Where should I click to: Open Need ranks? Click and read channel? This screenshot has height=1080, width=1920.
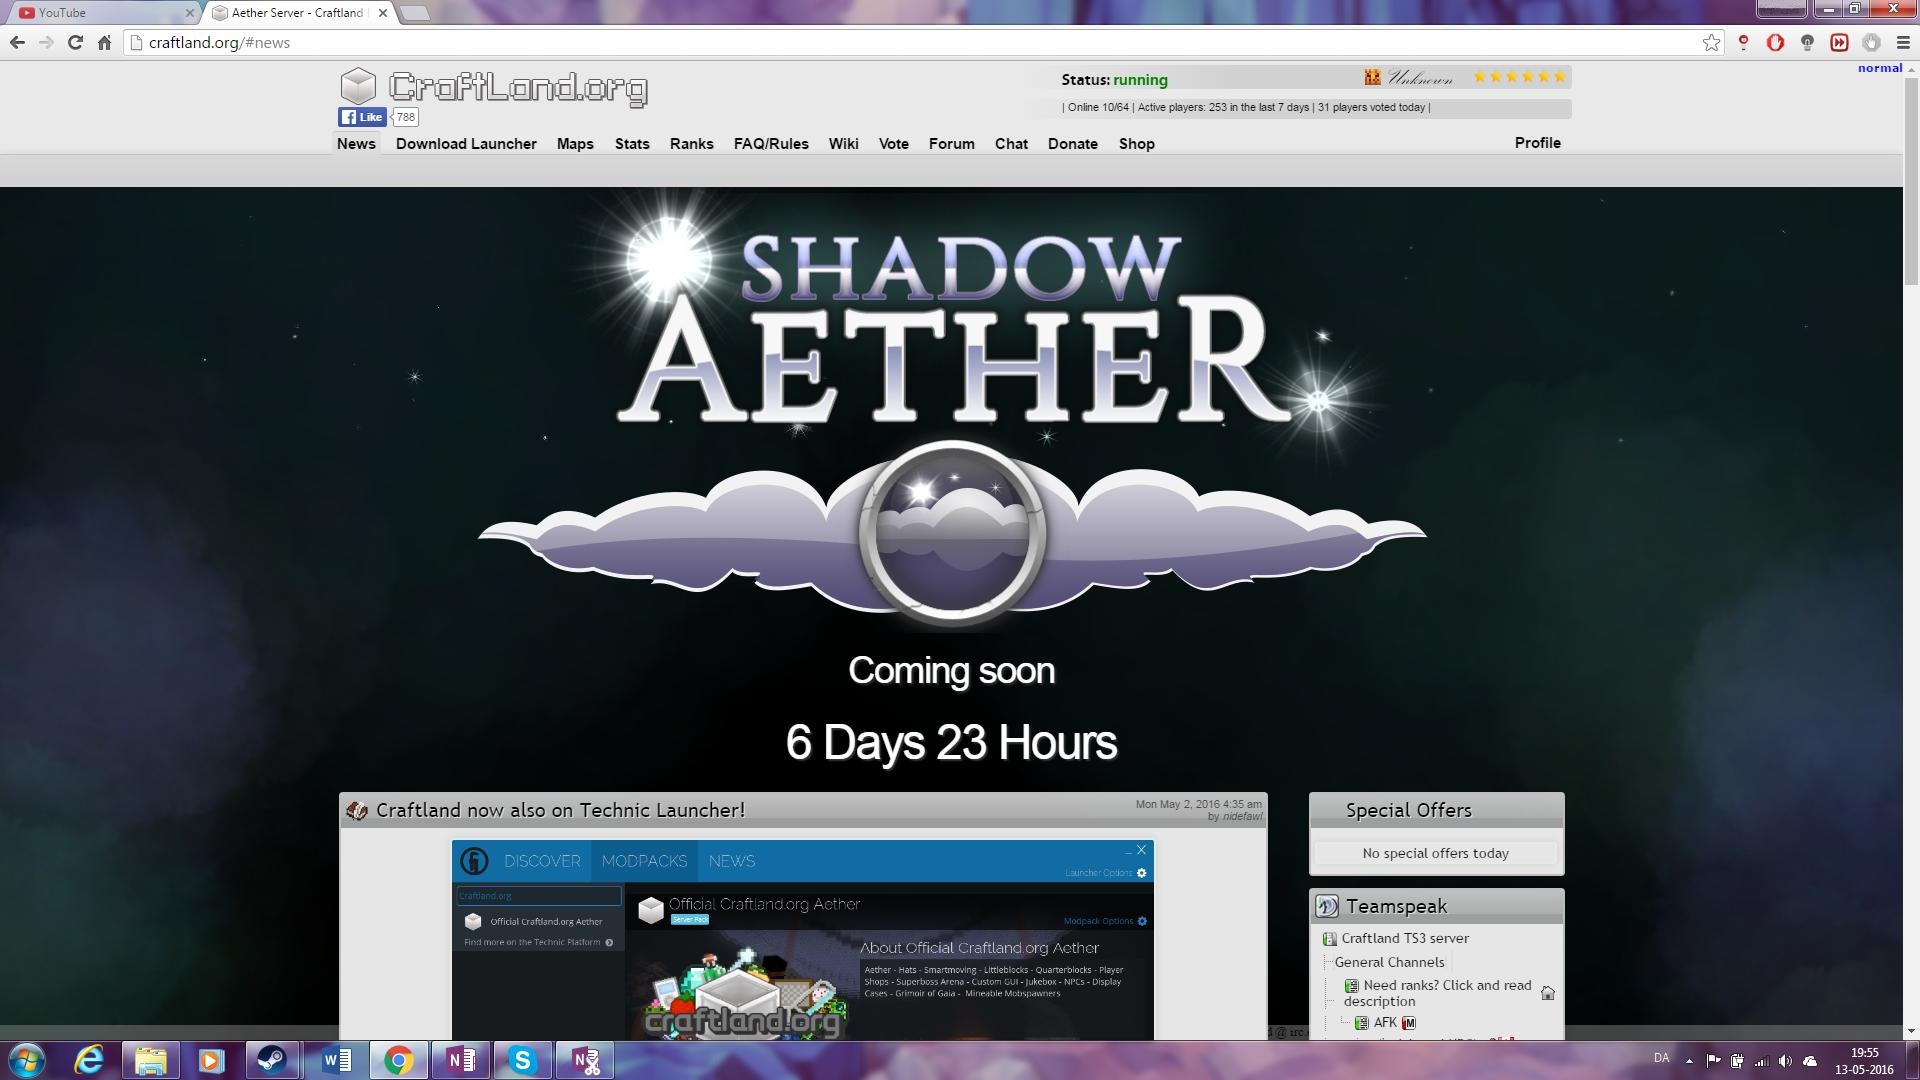[x=1437, y=993]
